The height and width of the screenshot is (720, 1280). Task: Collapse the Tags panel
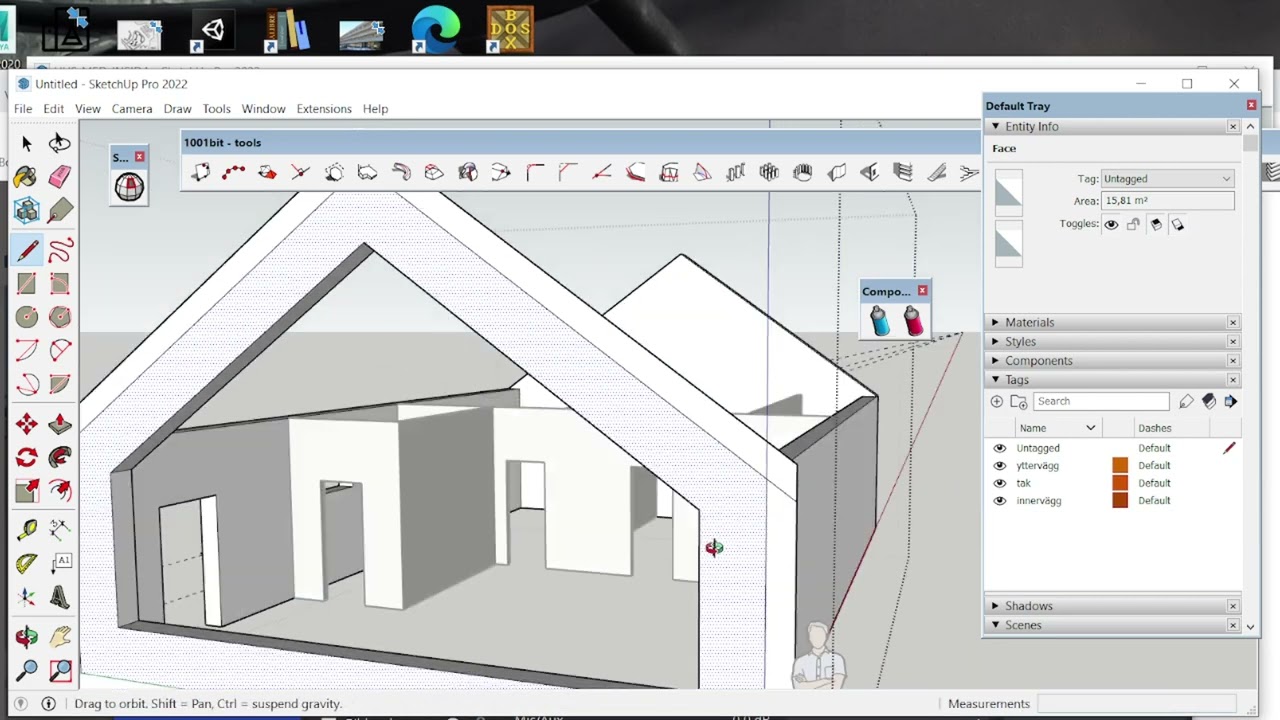point(995,380)
